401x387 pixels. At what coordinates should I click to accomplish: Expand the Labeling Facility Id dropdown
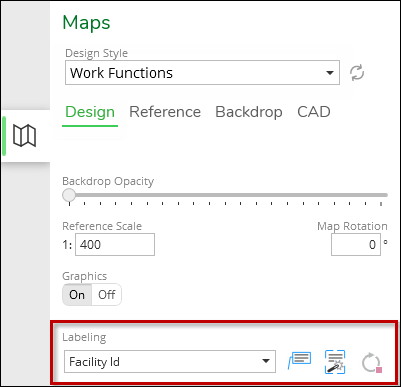point(170,361)
